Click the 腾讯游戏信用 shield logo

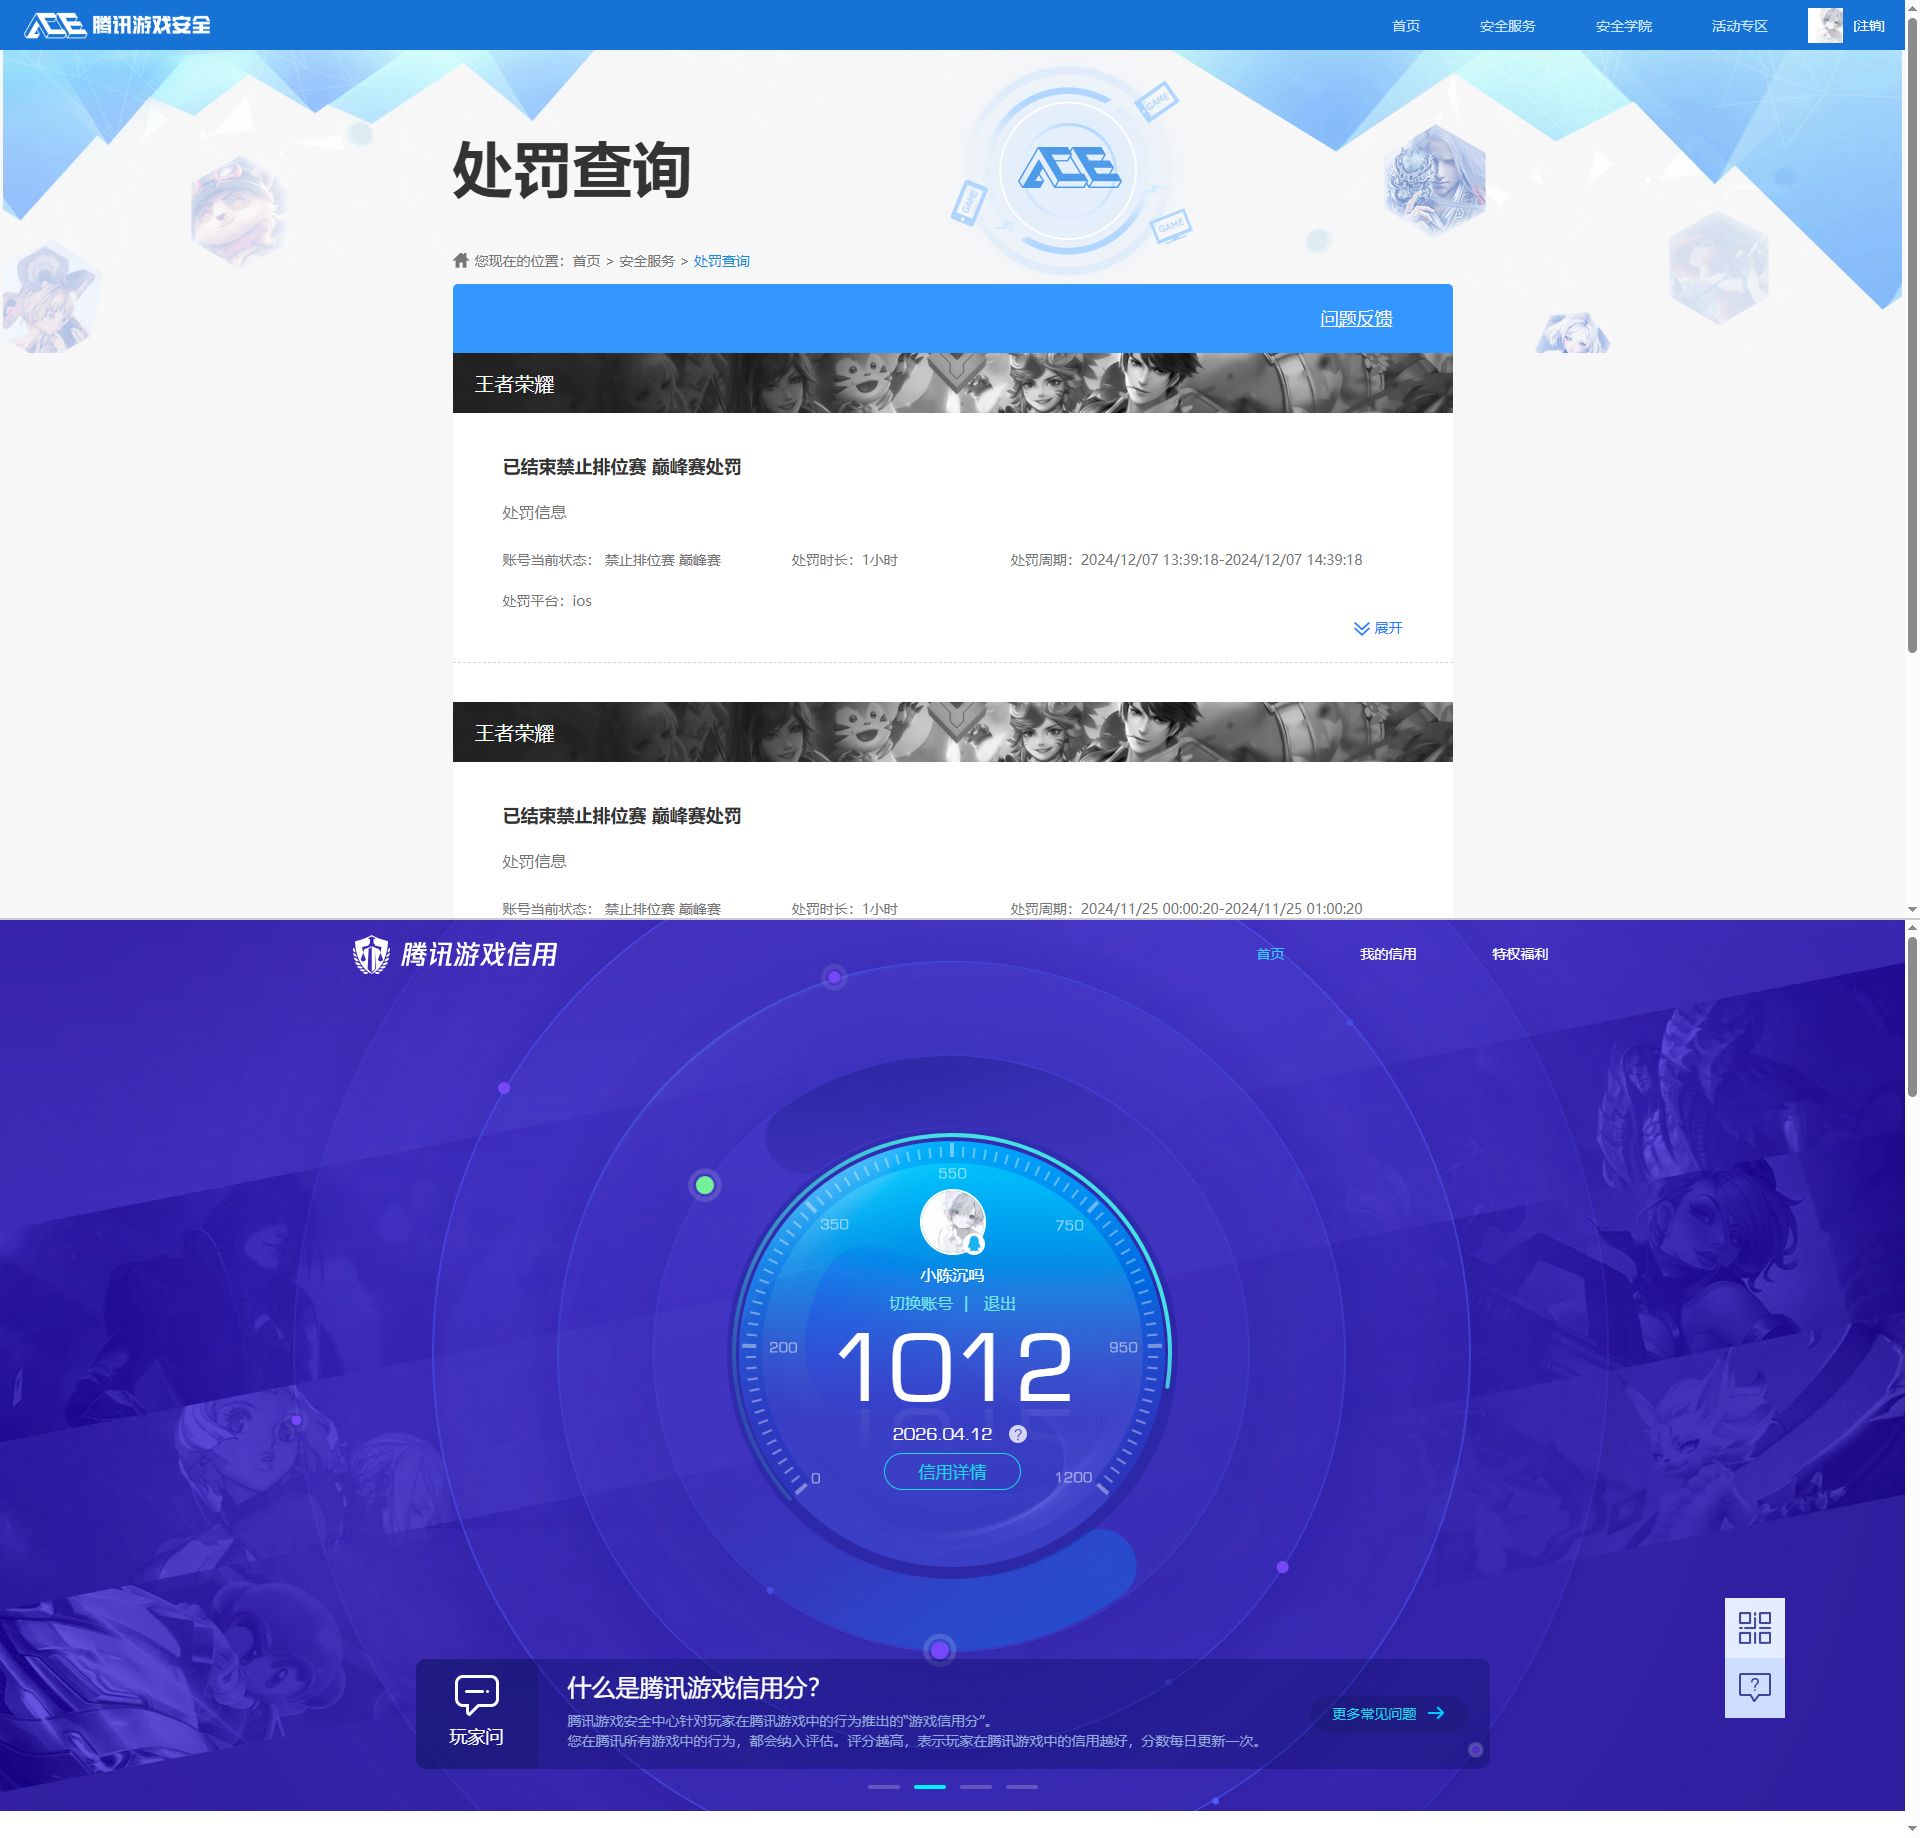coord(369,953)
